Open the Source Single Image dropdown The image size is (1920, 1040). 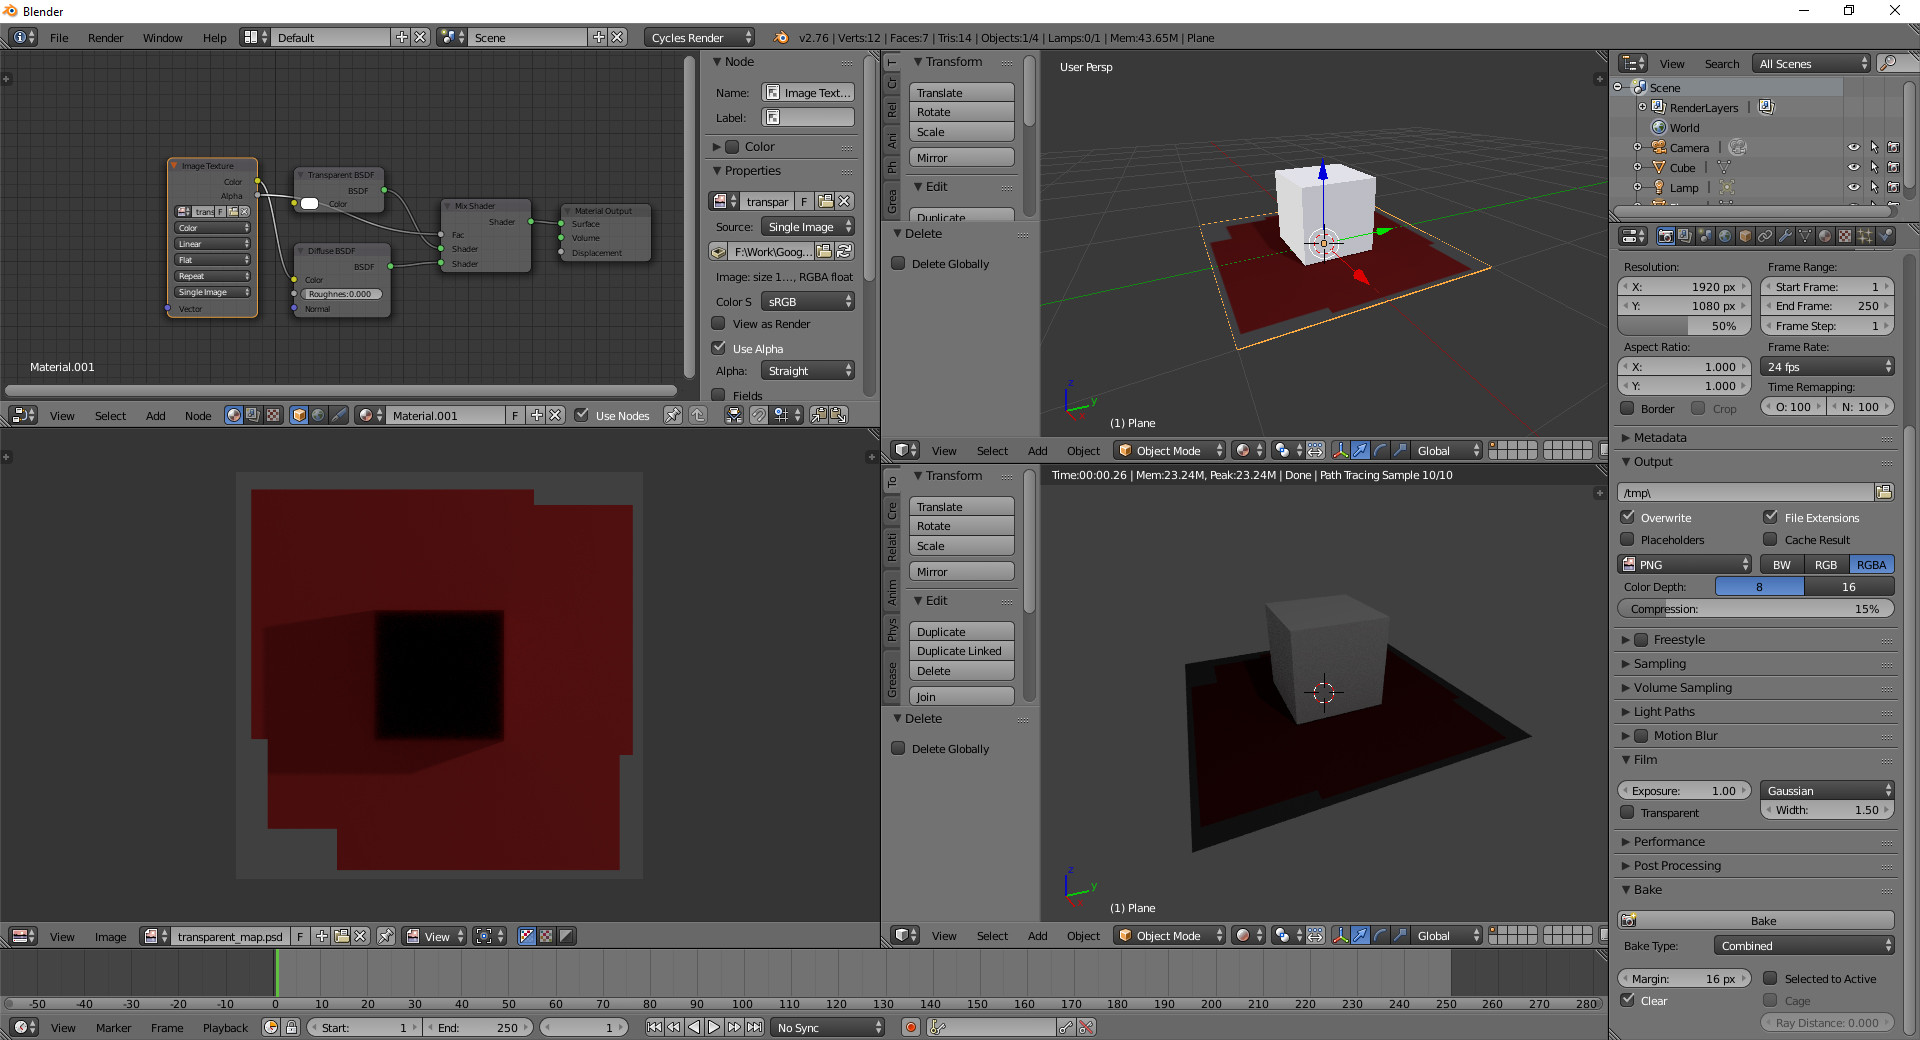click(808, 227)
